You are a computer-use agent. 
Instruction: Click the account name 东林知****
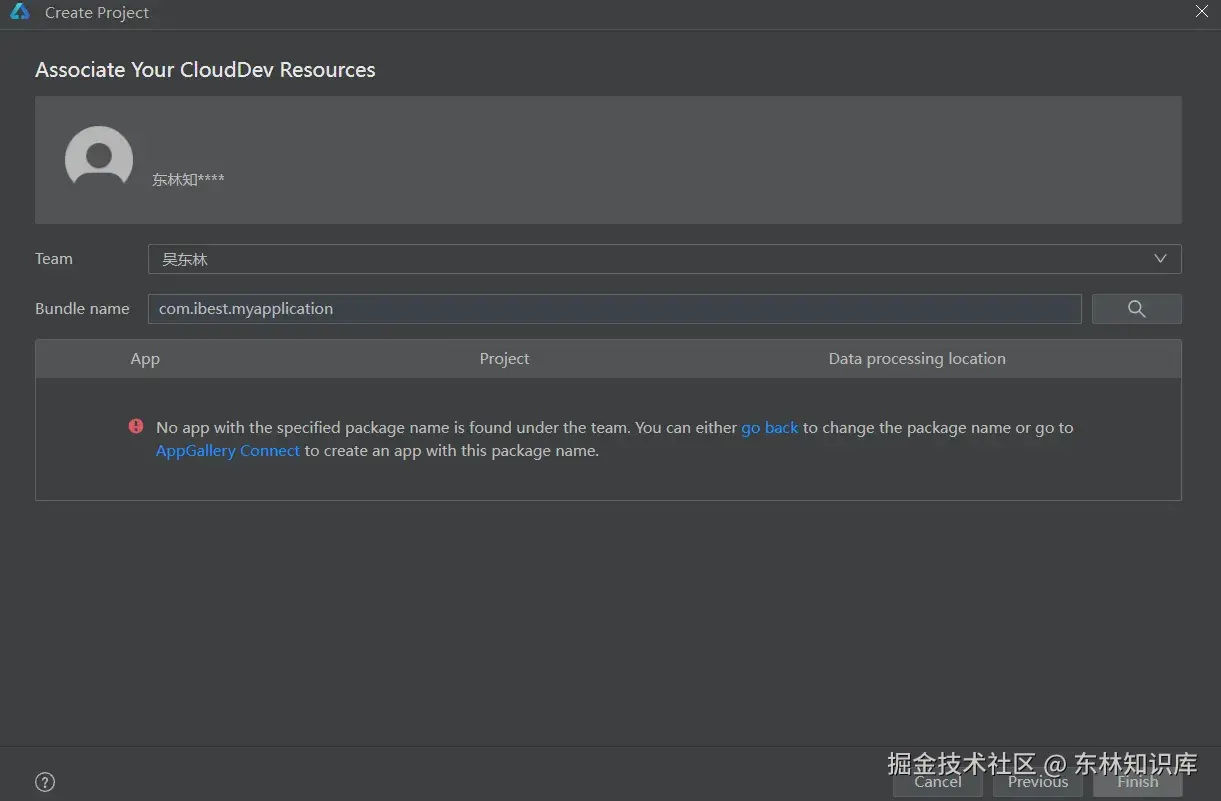[188, 180]
